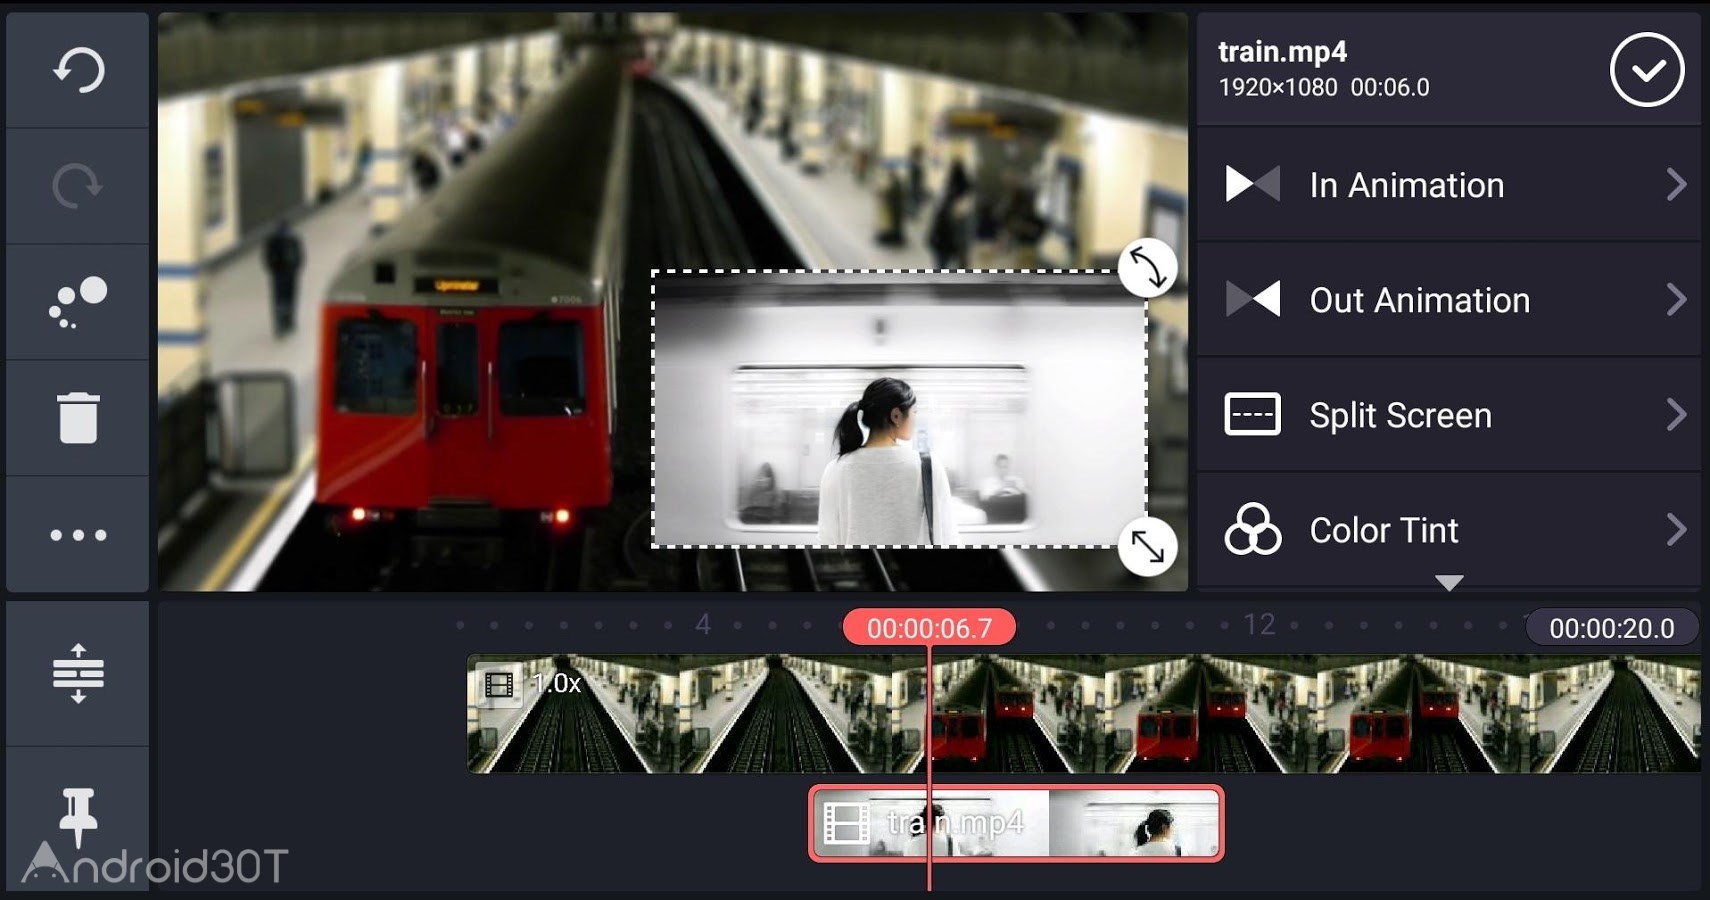Click the film icon on main clip
This screenshot has width=1710, height=900.
pos(498,685)
